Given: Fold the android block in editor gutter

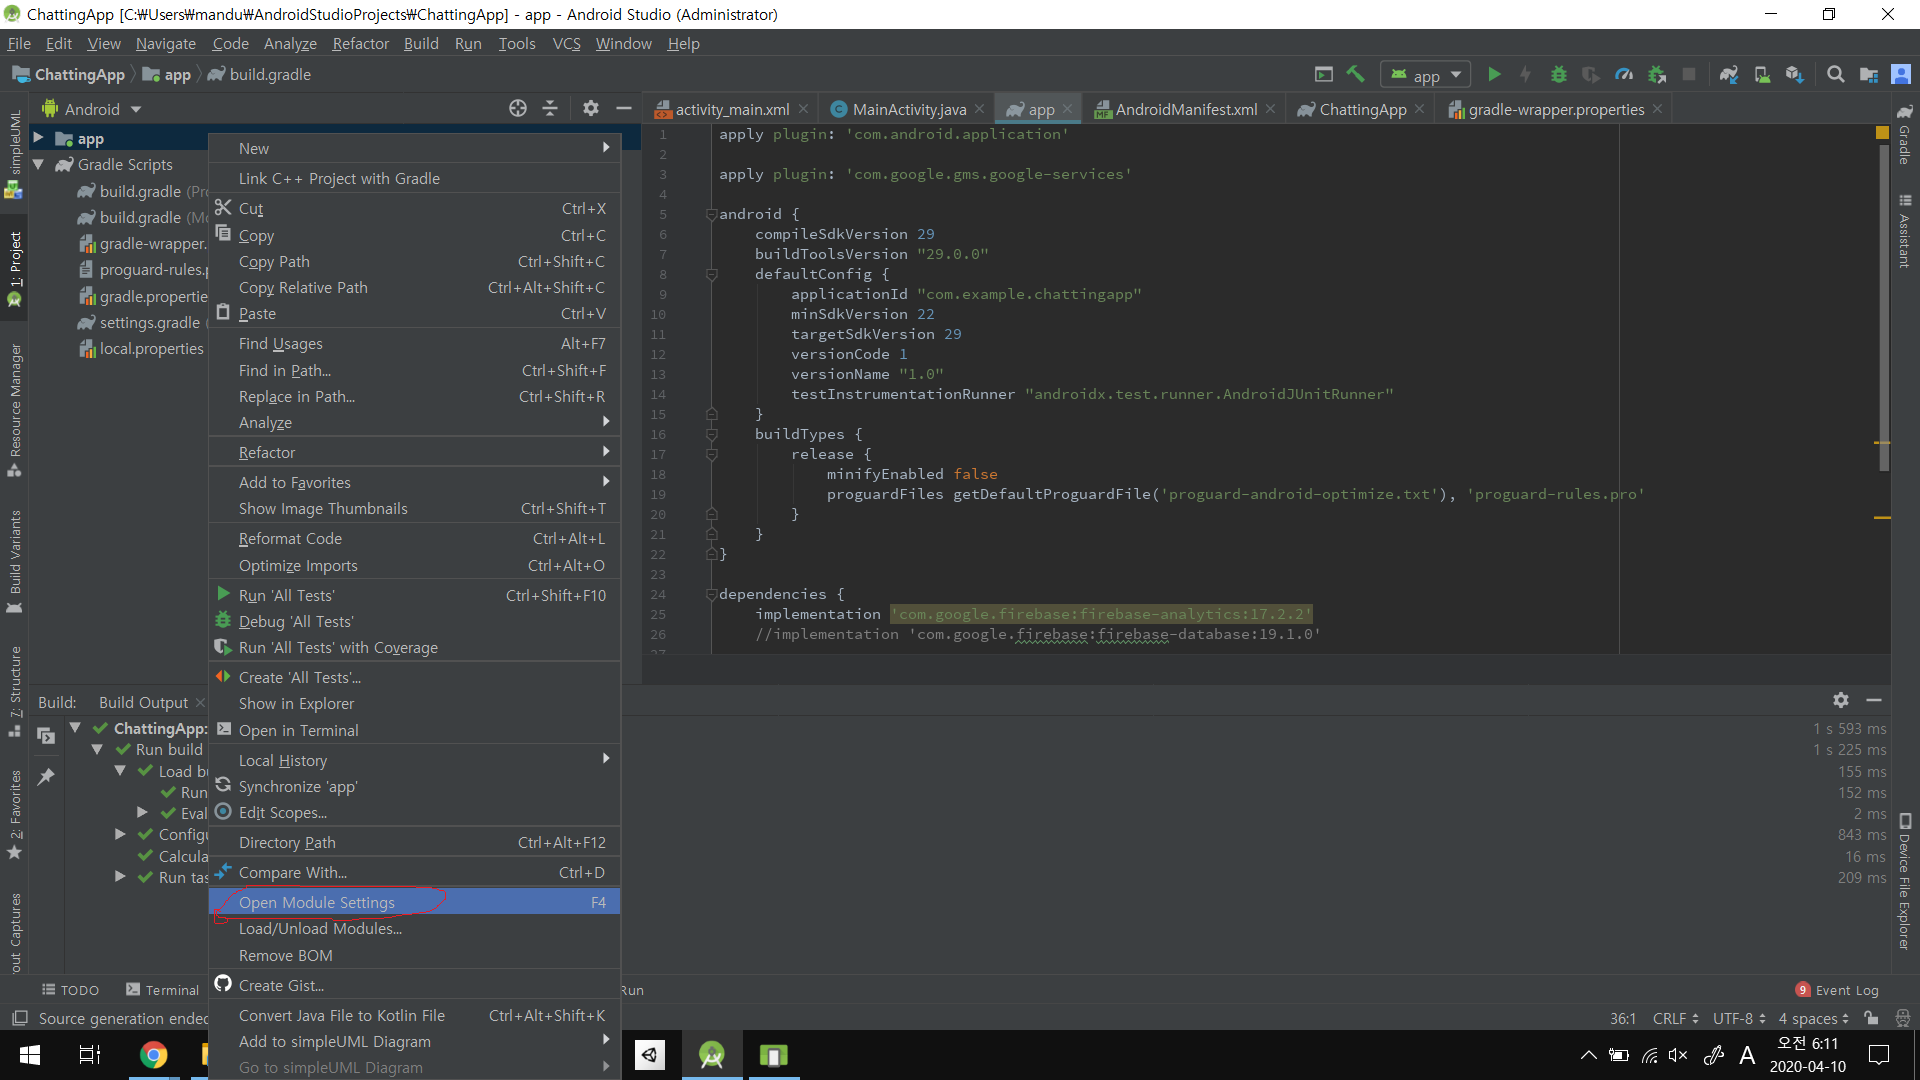Looking at the screenshot, I should [x=711, y=214].
